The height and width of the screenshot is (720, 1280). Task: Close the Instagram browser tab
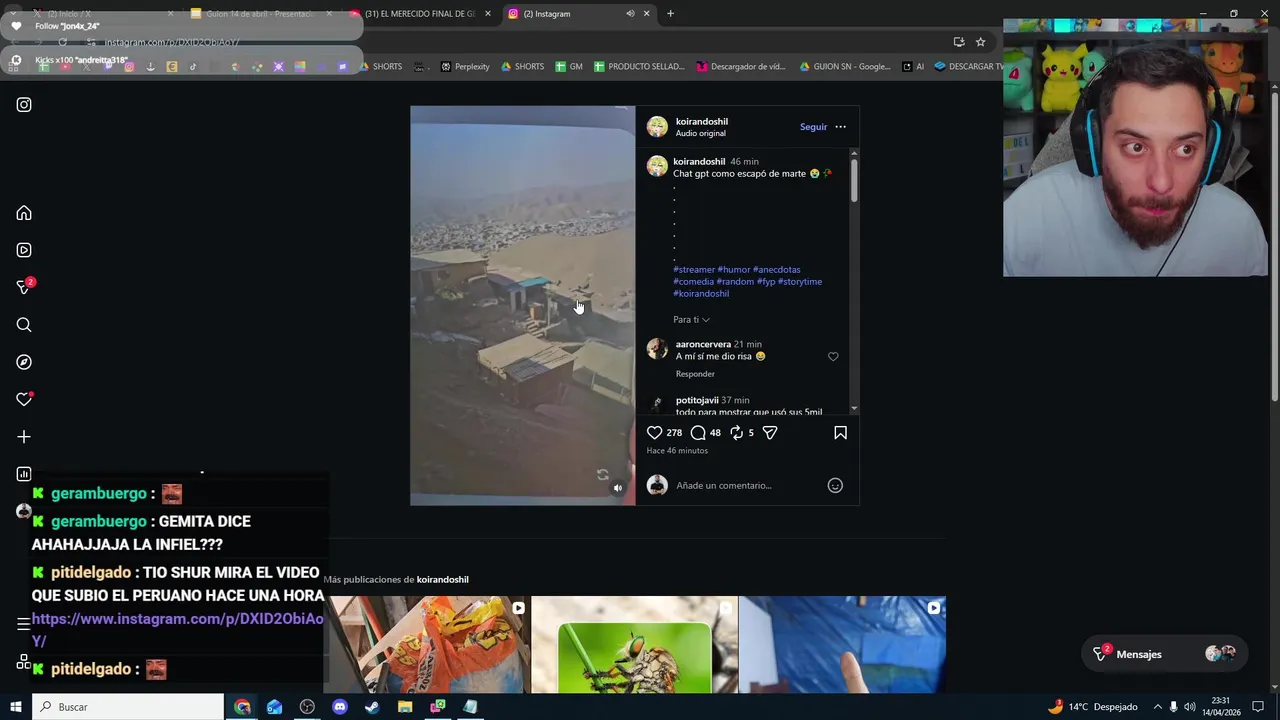click(646, 14)
